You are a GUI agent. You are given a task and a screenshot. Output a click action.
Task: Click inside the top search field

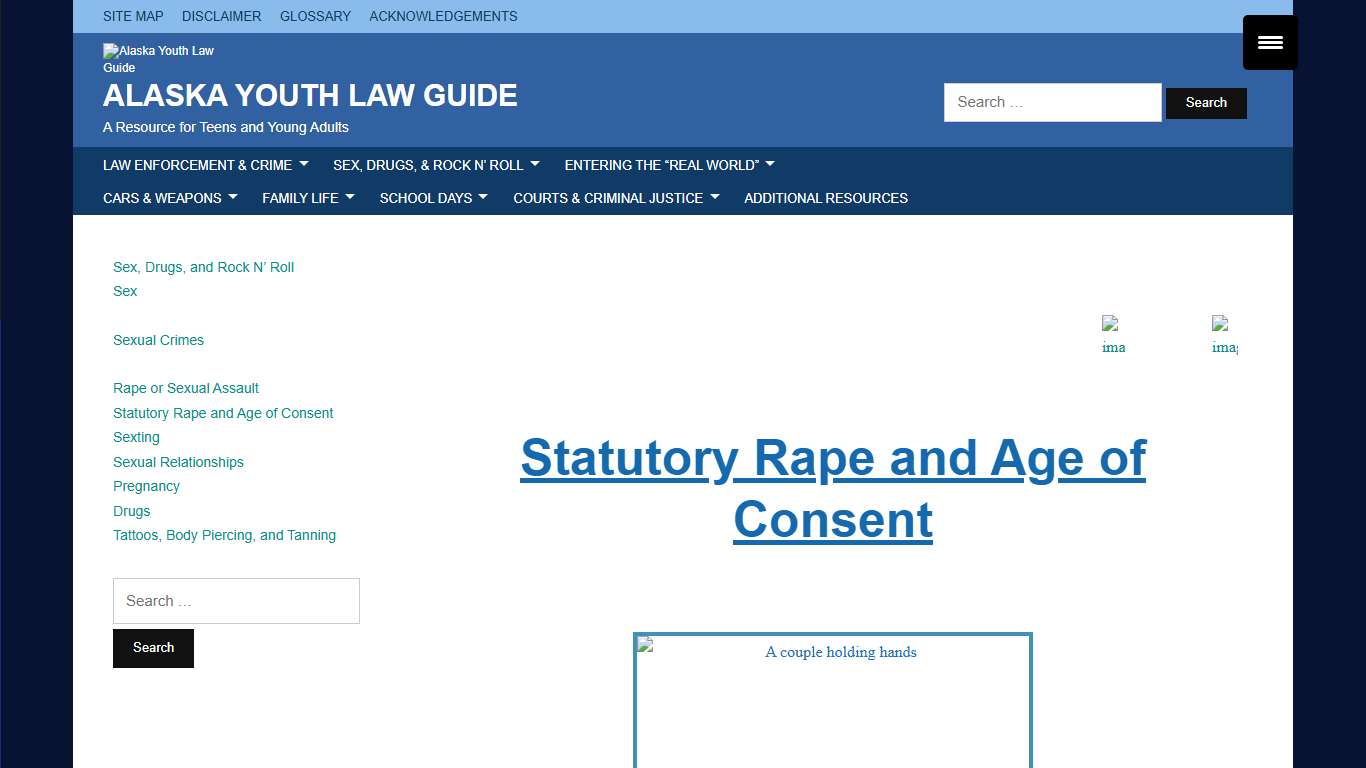click(1052, 102)
